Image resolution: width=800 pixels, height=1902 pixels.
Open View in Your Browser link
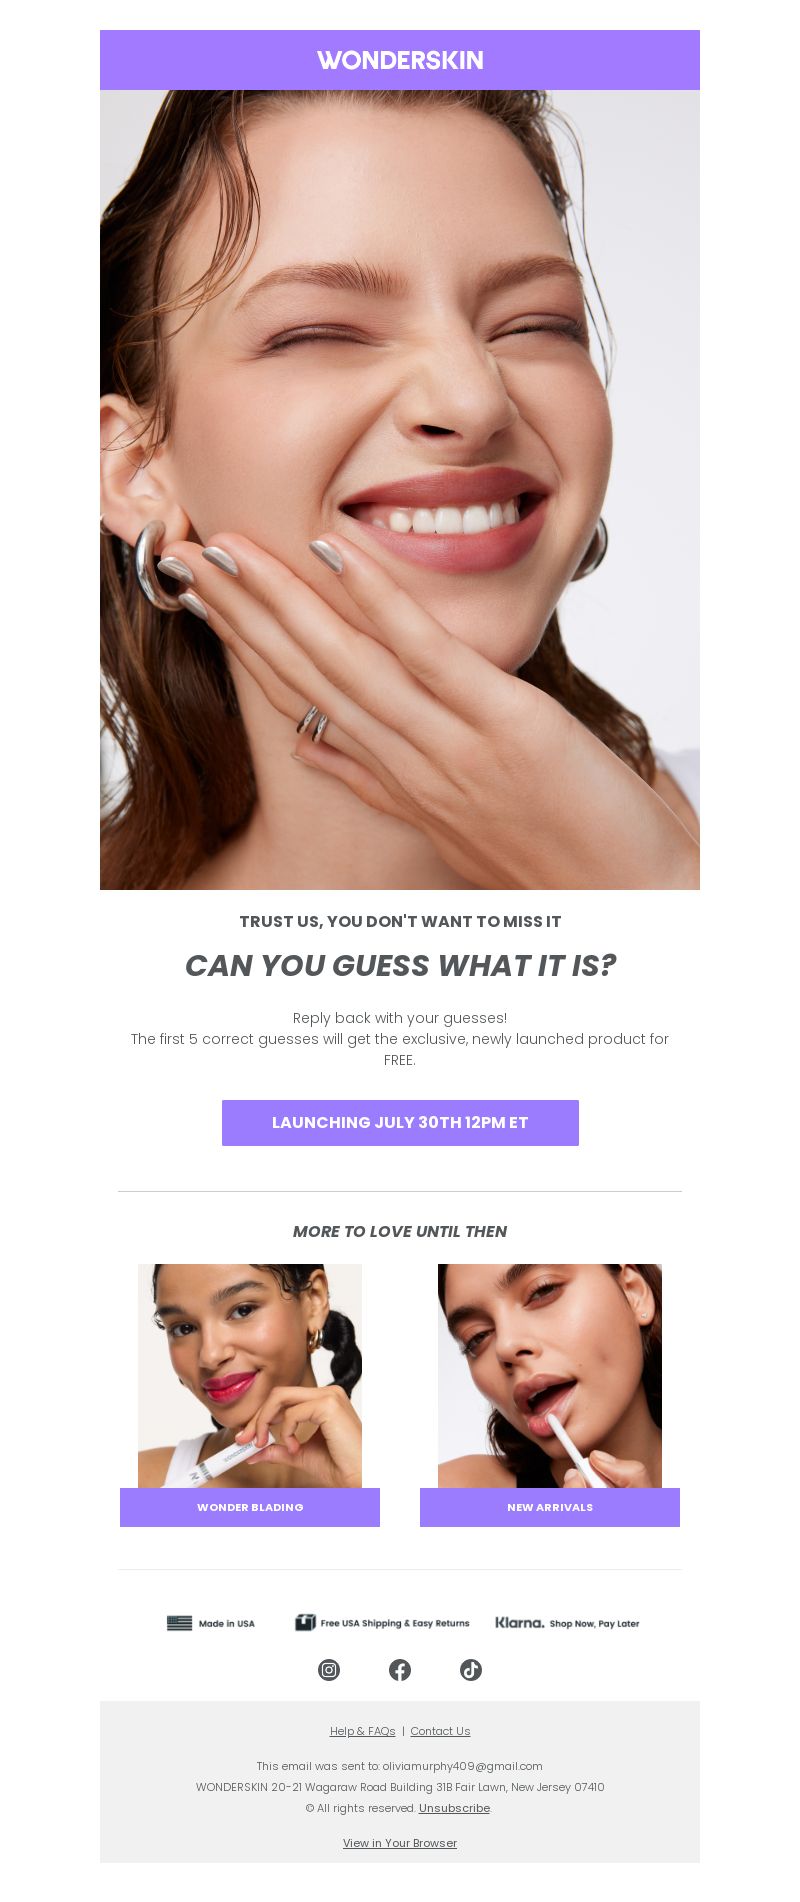click(400, 1843)
